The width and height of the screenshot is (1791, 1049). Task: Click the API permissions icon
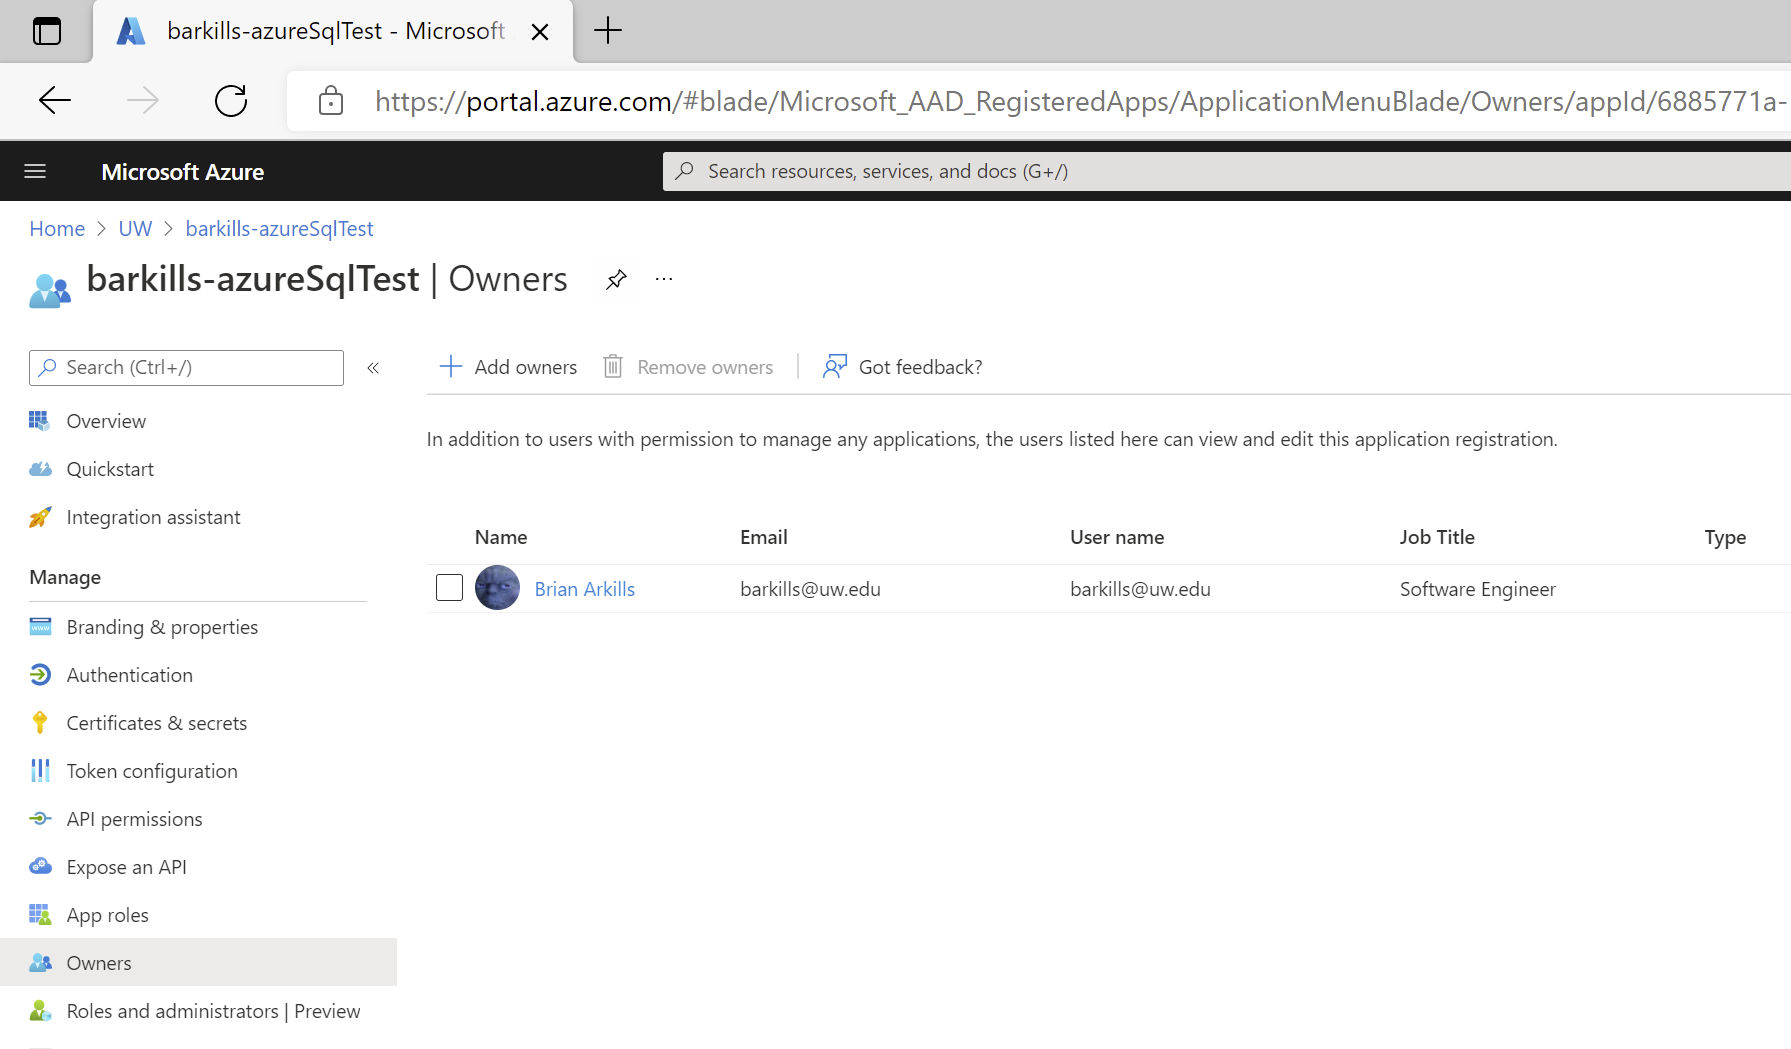click(x=40, y=819)
